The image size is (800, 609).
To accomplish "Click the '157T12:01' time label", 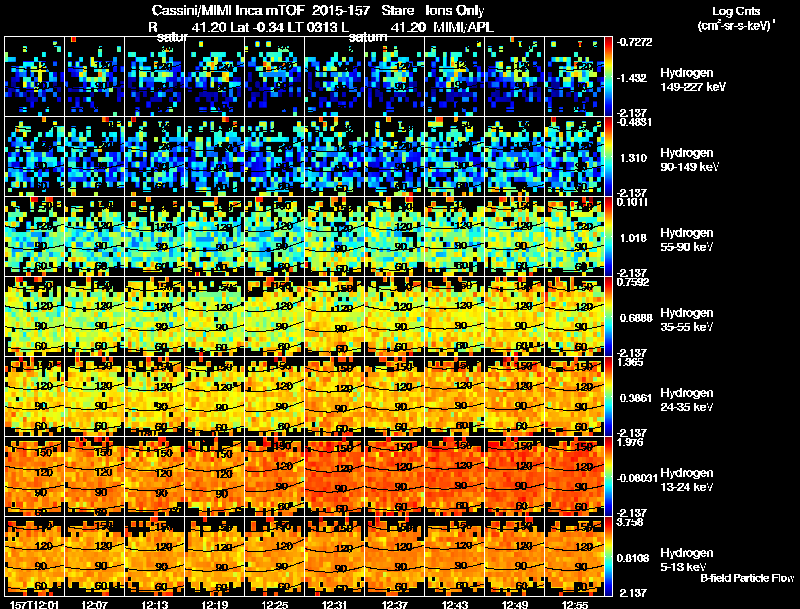I will coord(34,604).
